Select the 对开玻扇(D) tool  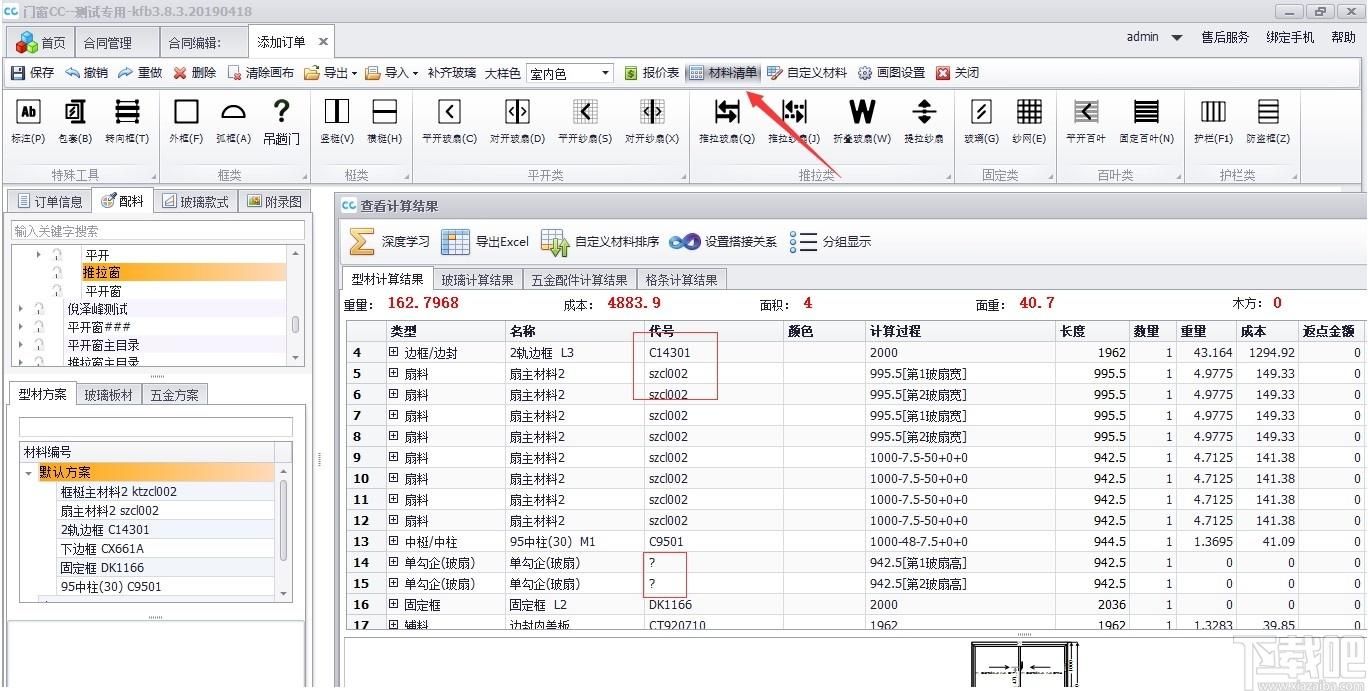517,122
